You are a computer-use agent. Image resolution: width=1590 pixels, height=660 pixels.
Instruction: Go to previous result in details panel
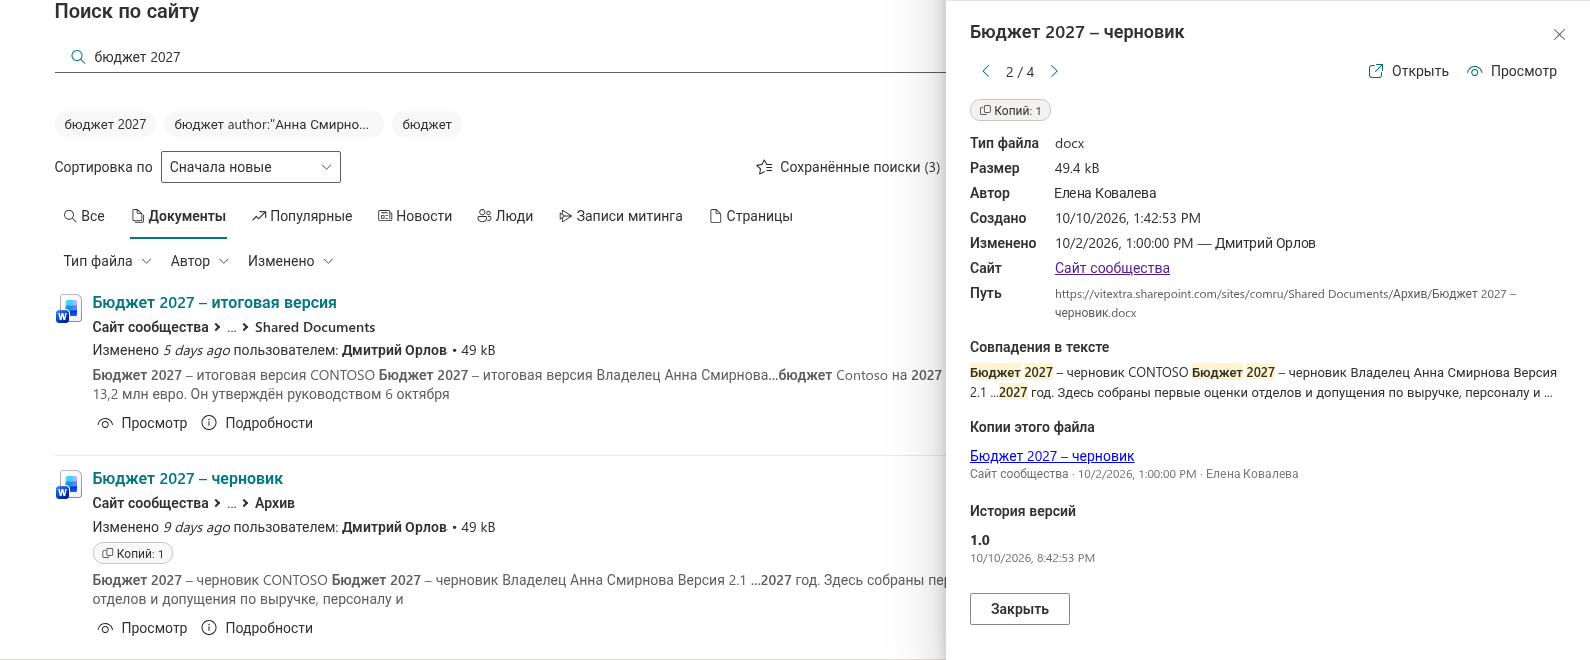[986, 71]
